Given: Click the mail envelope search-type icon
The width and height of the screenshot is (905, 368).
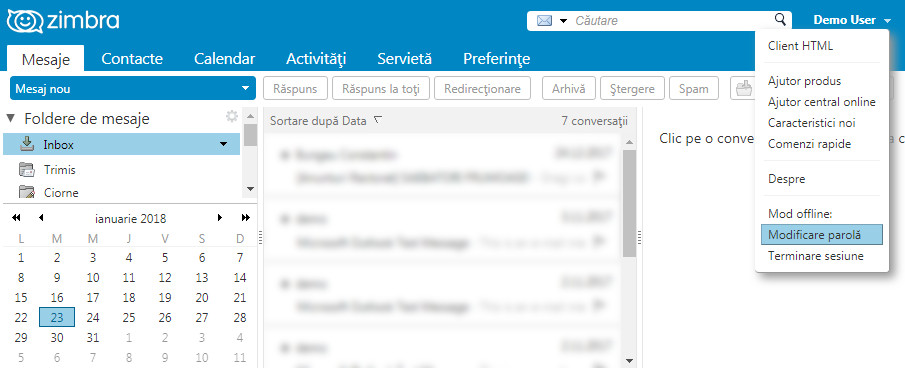Looking at the screenshot, I should (544, 21).
